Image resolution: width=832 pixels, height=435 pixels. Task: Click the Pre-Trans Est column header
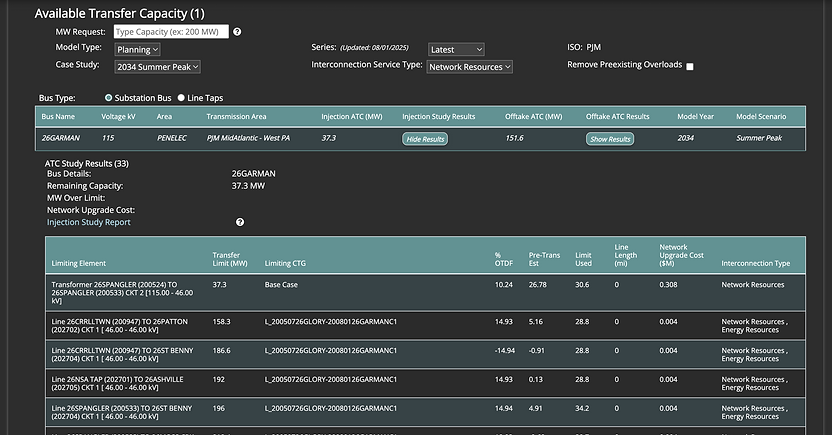544,259
